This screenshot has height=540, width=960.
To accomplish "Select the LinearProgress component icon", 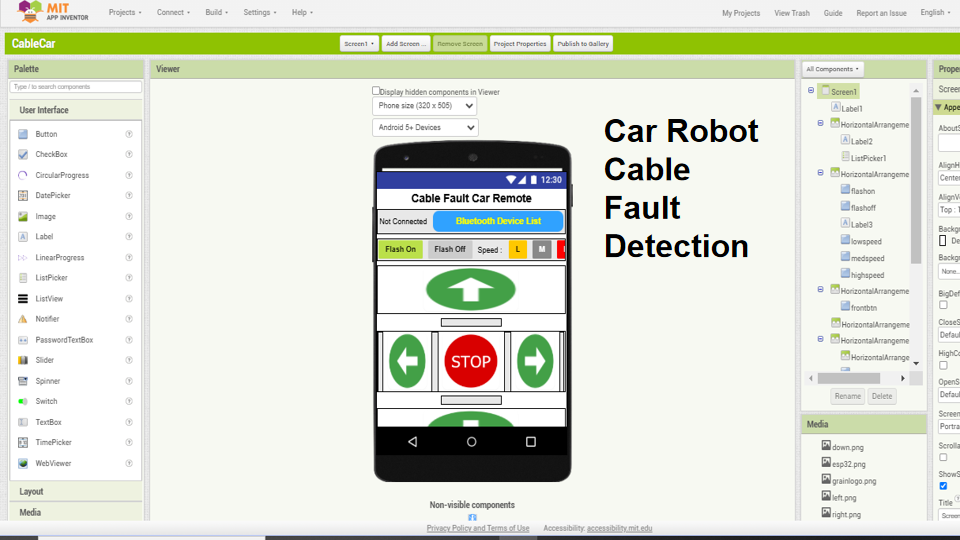I will click(23, 258).
